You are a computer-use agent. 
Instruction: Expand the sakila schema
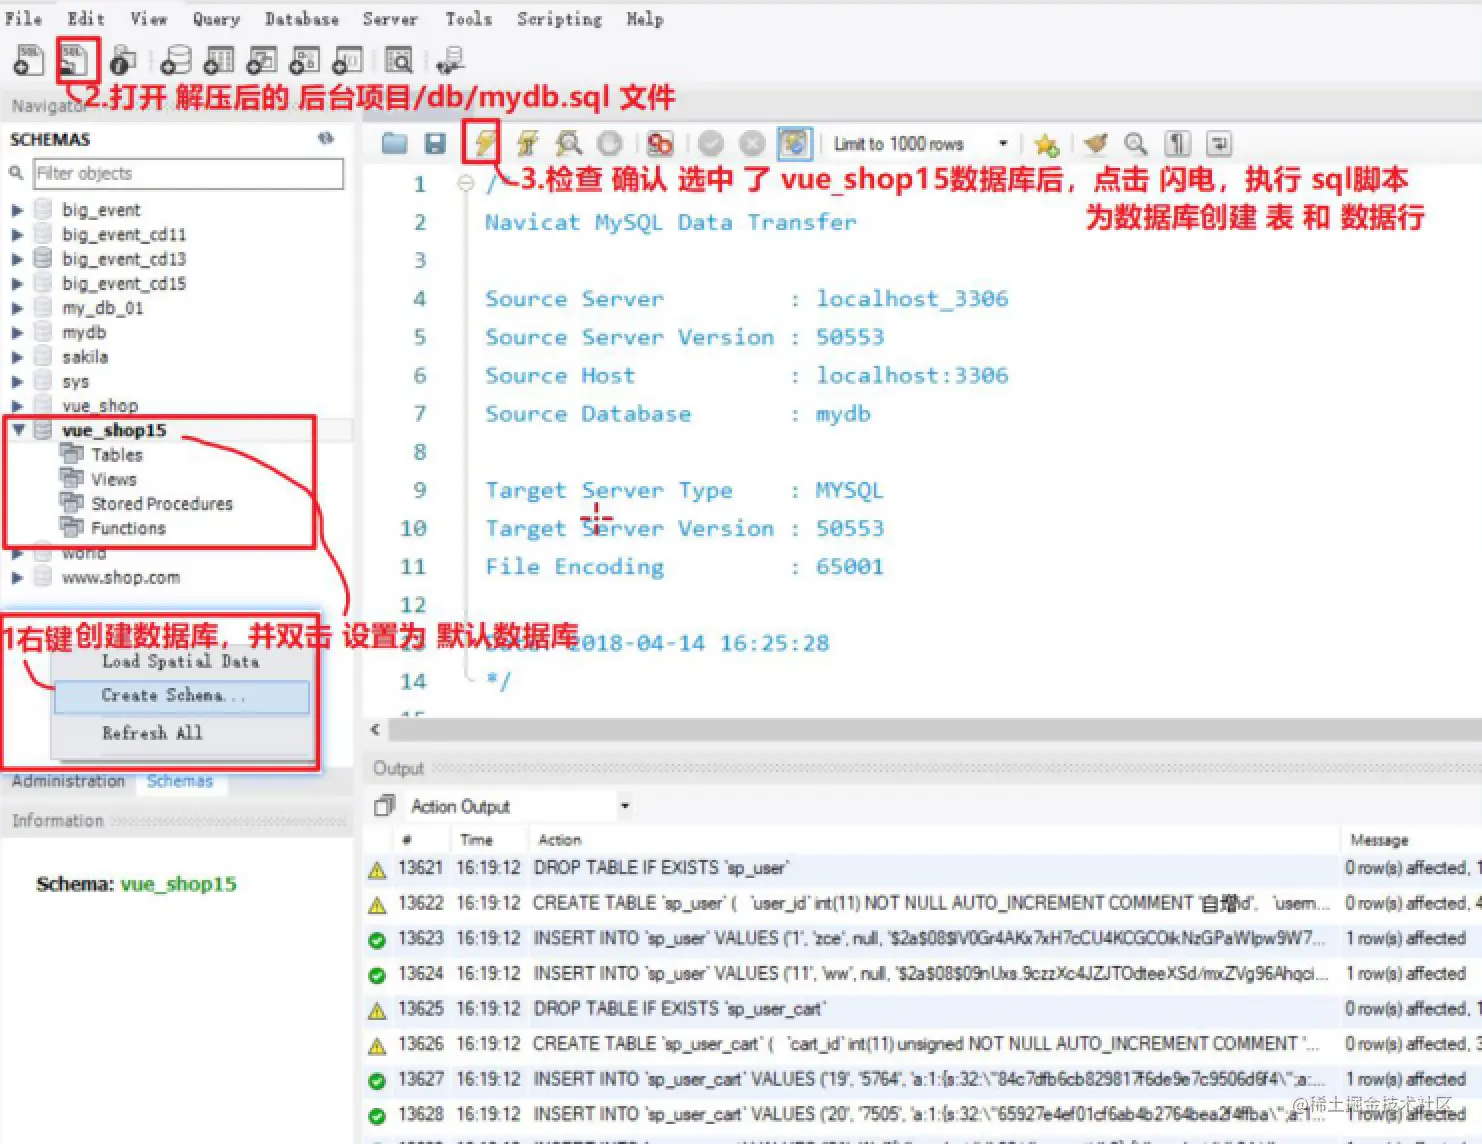click(17, 357)
